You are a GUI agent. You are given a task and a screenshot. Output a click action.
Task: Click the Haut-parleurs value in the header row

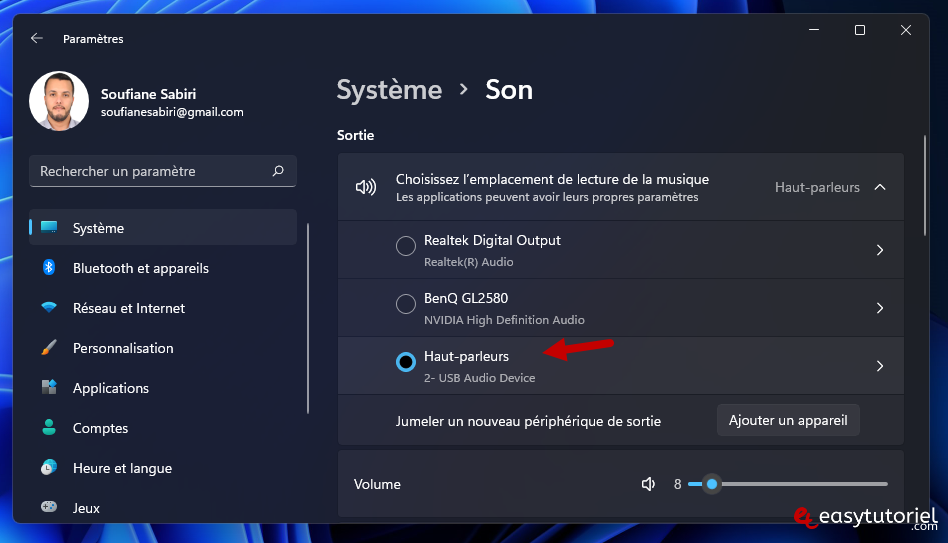[x=817, y=187]
